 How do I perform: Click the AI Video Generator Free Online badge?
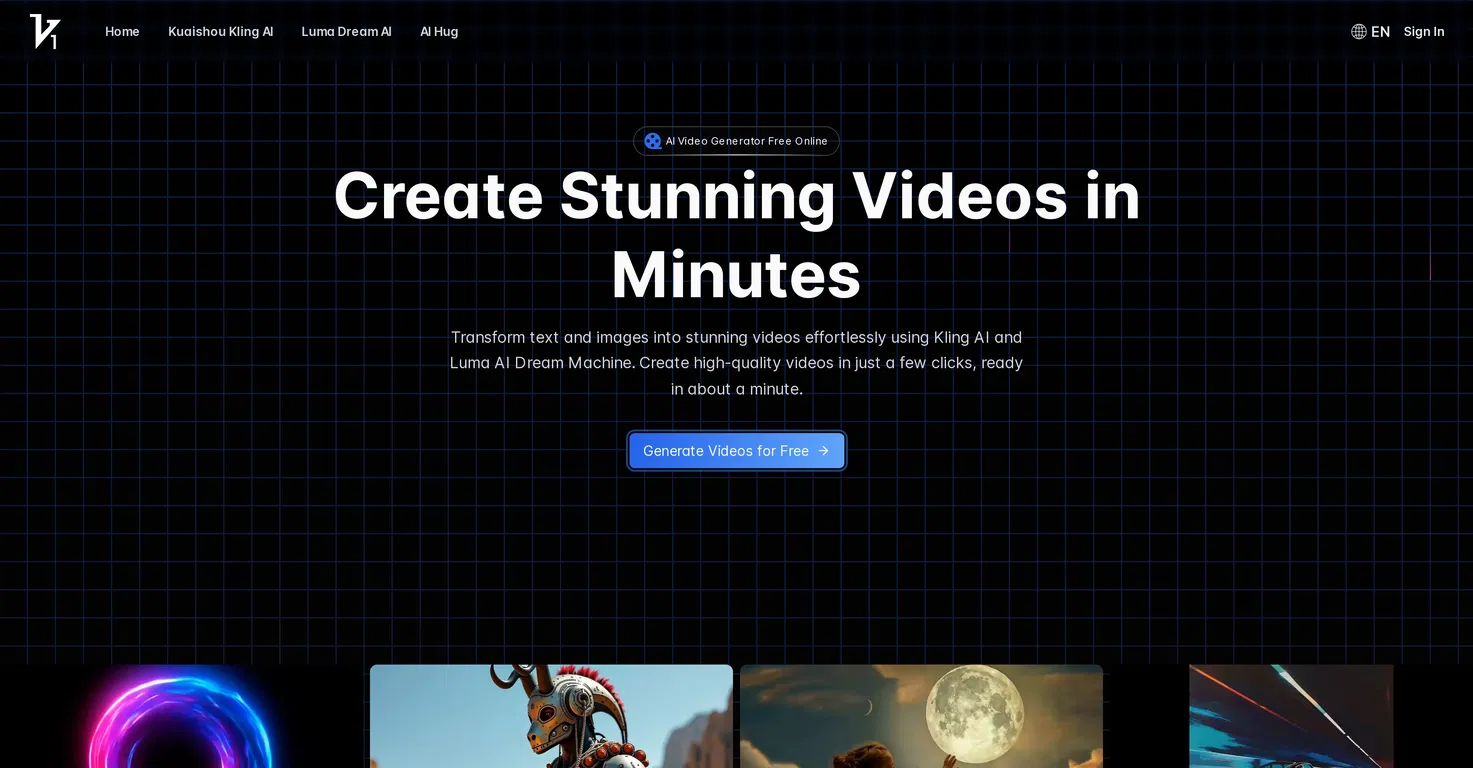point(736,141)
